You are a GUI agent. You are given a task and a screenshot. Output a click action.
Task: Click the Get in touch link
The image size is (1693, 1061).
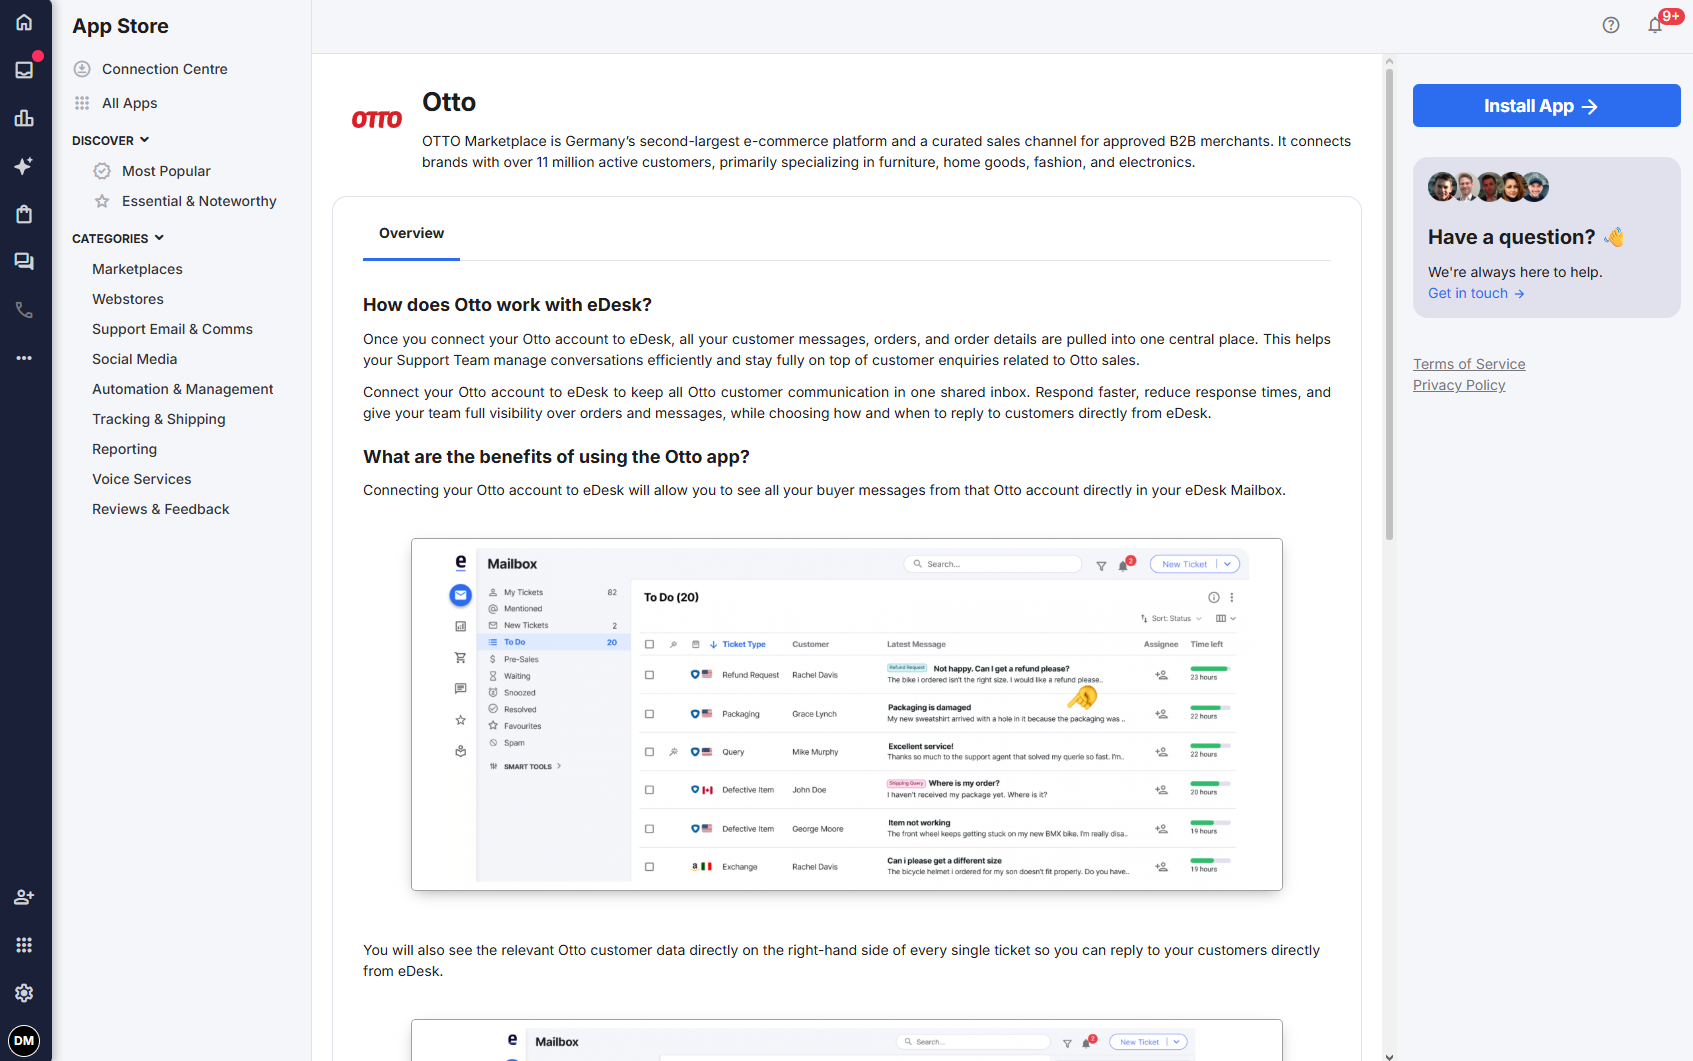[x=1476, y=293]
